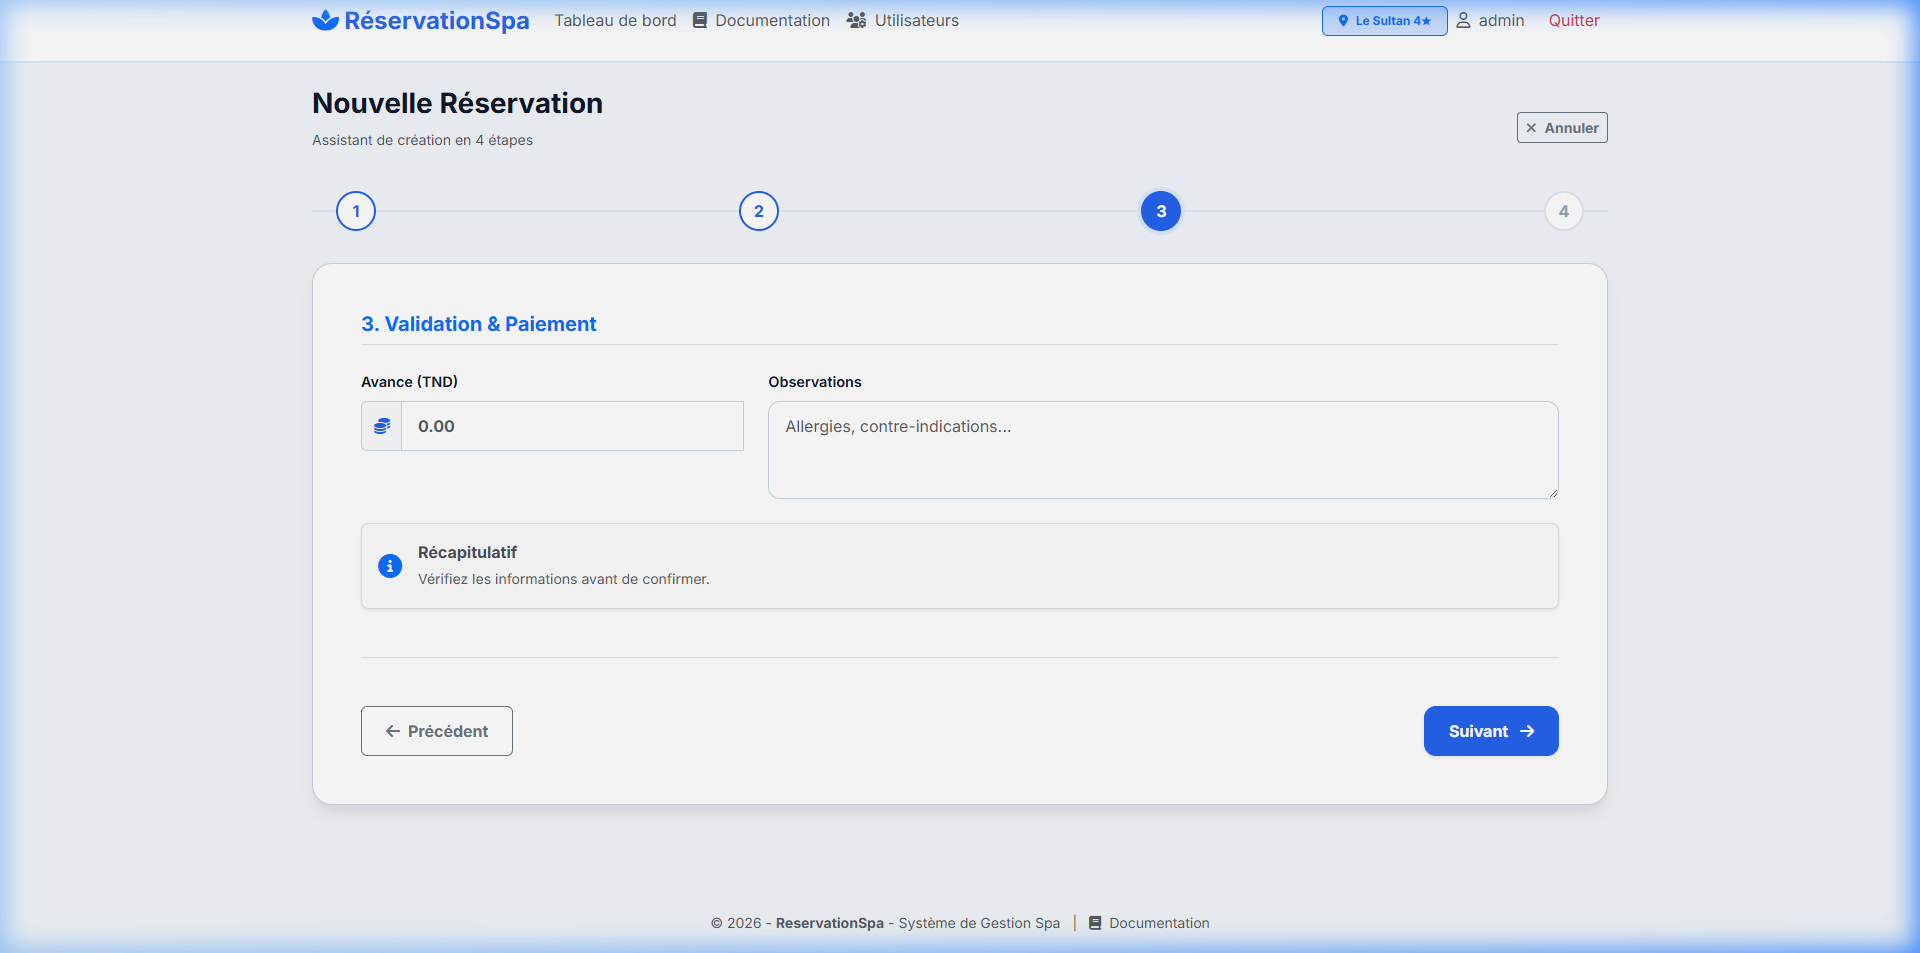Screen dimensions: 1920x953
Task: Jump to step 4 of the wizard
Action: (x=1564, y=211)
